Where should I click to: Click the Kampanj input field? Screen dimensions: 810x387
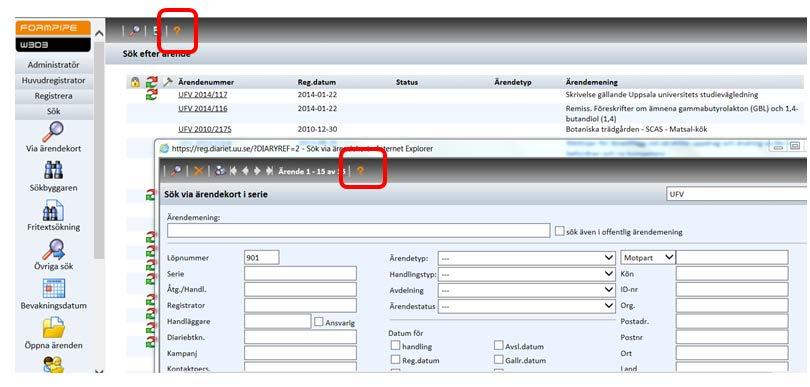click(x=300, y=353)
